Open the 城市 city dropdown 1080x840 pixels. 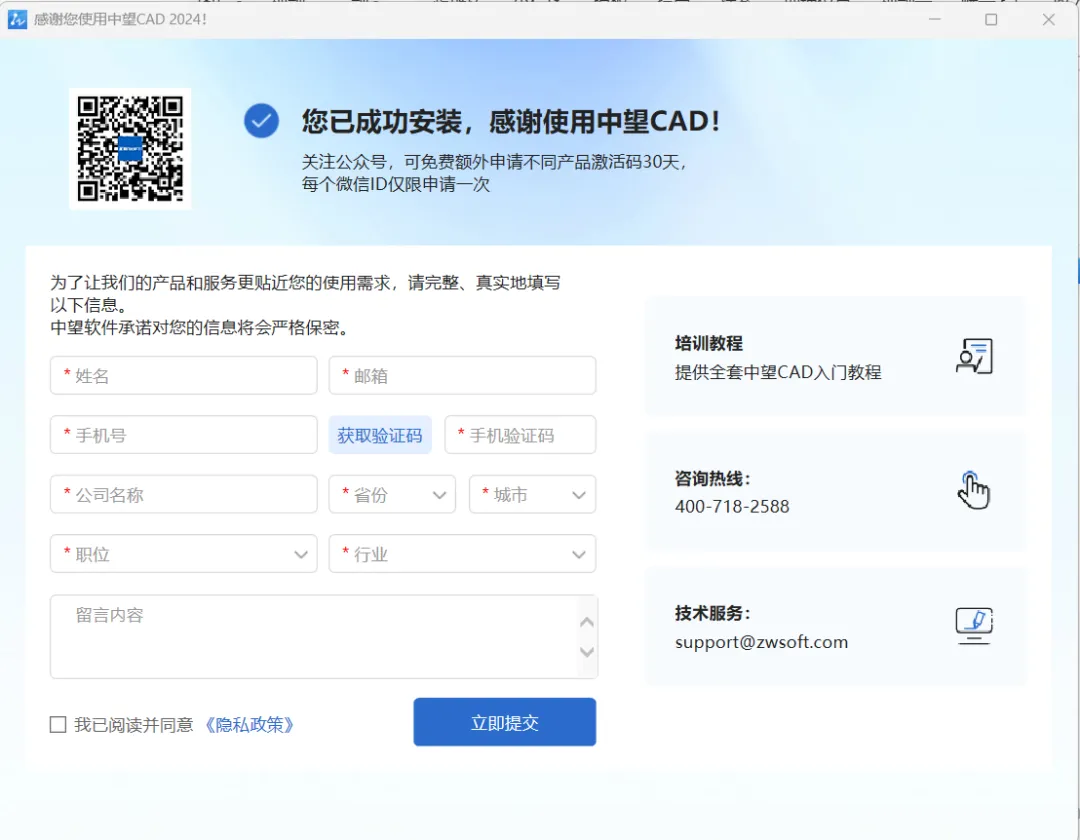532,494
